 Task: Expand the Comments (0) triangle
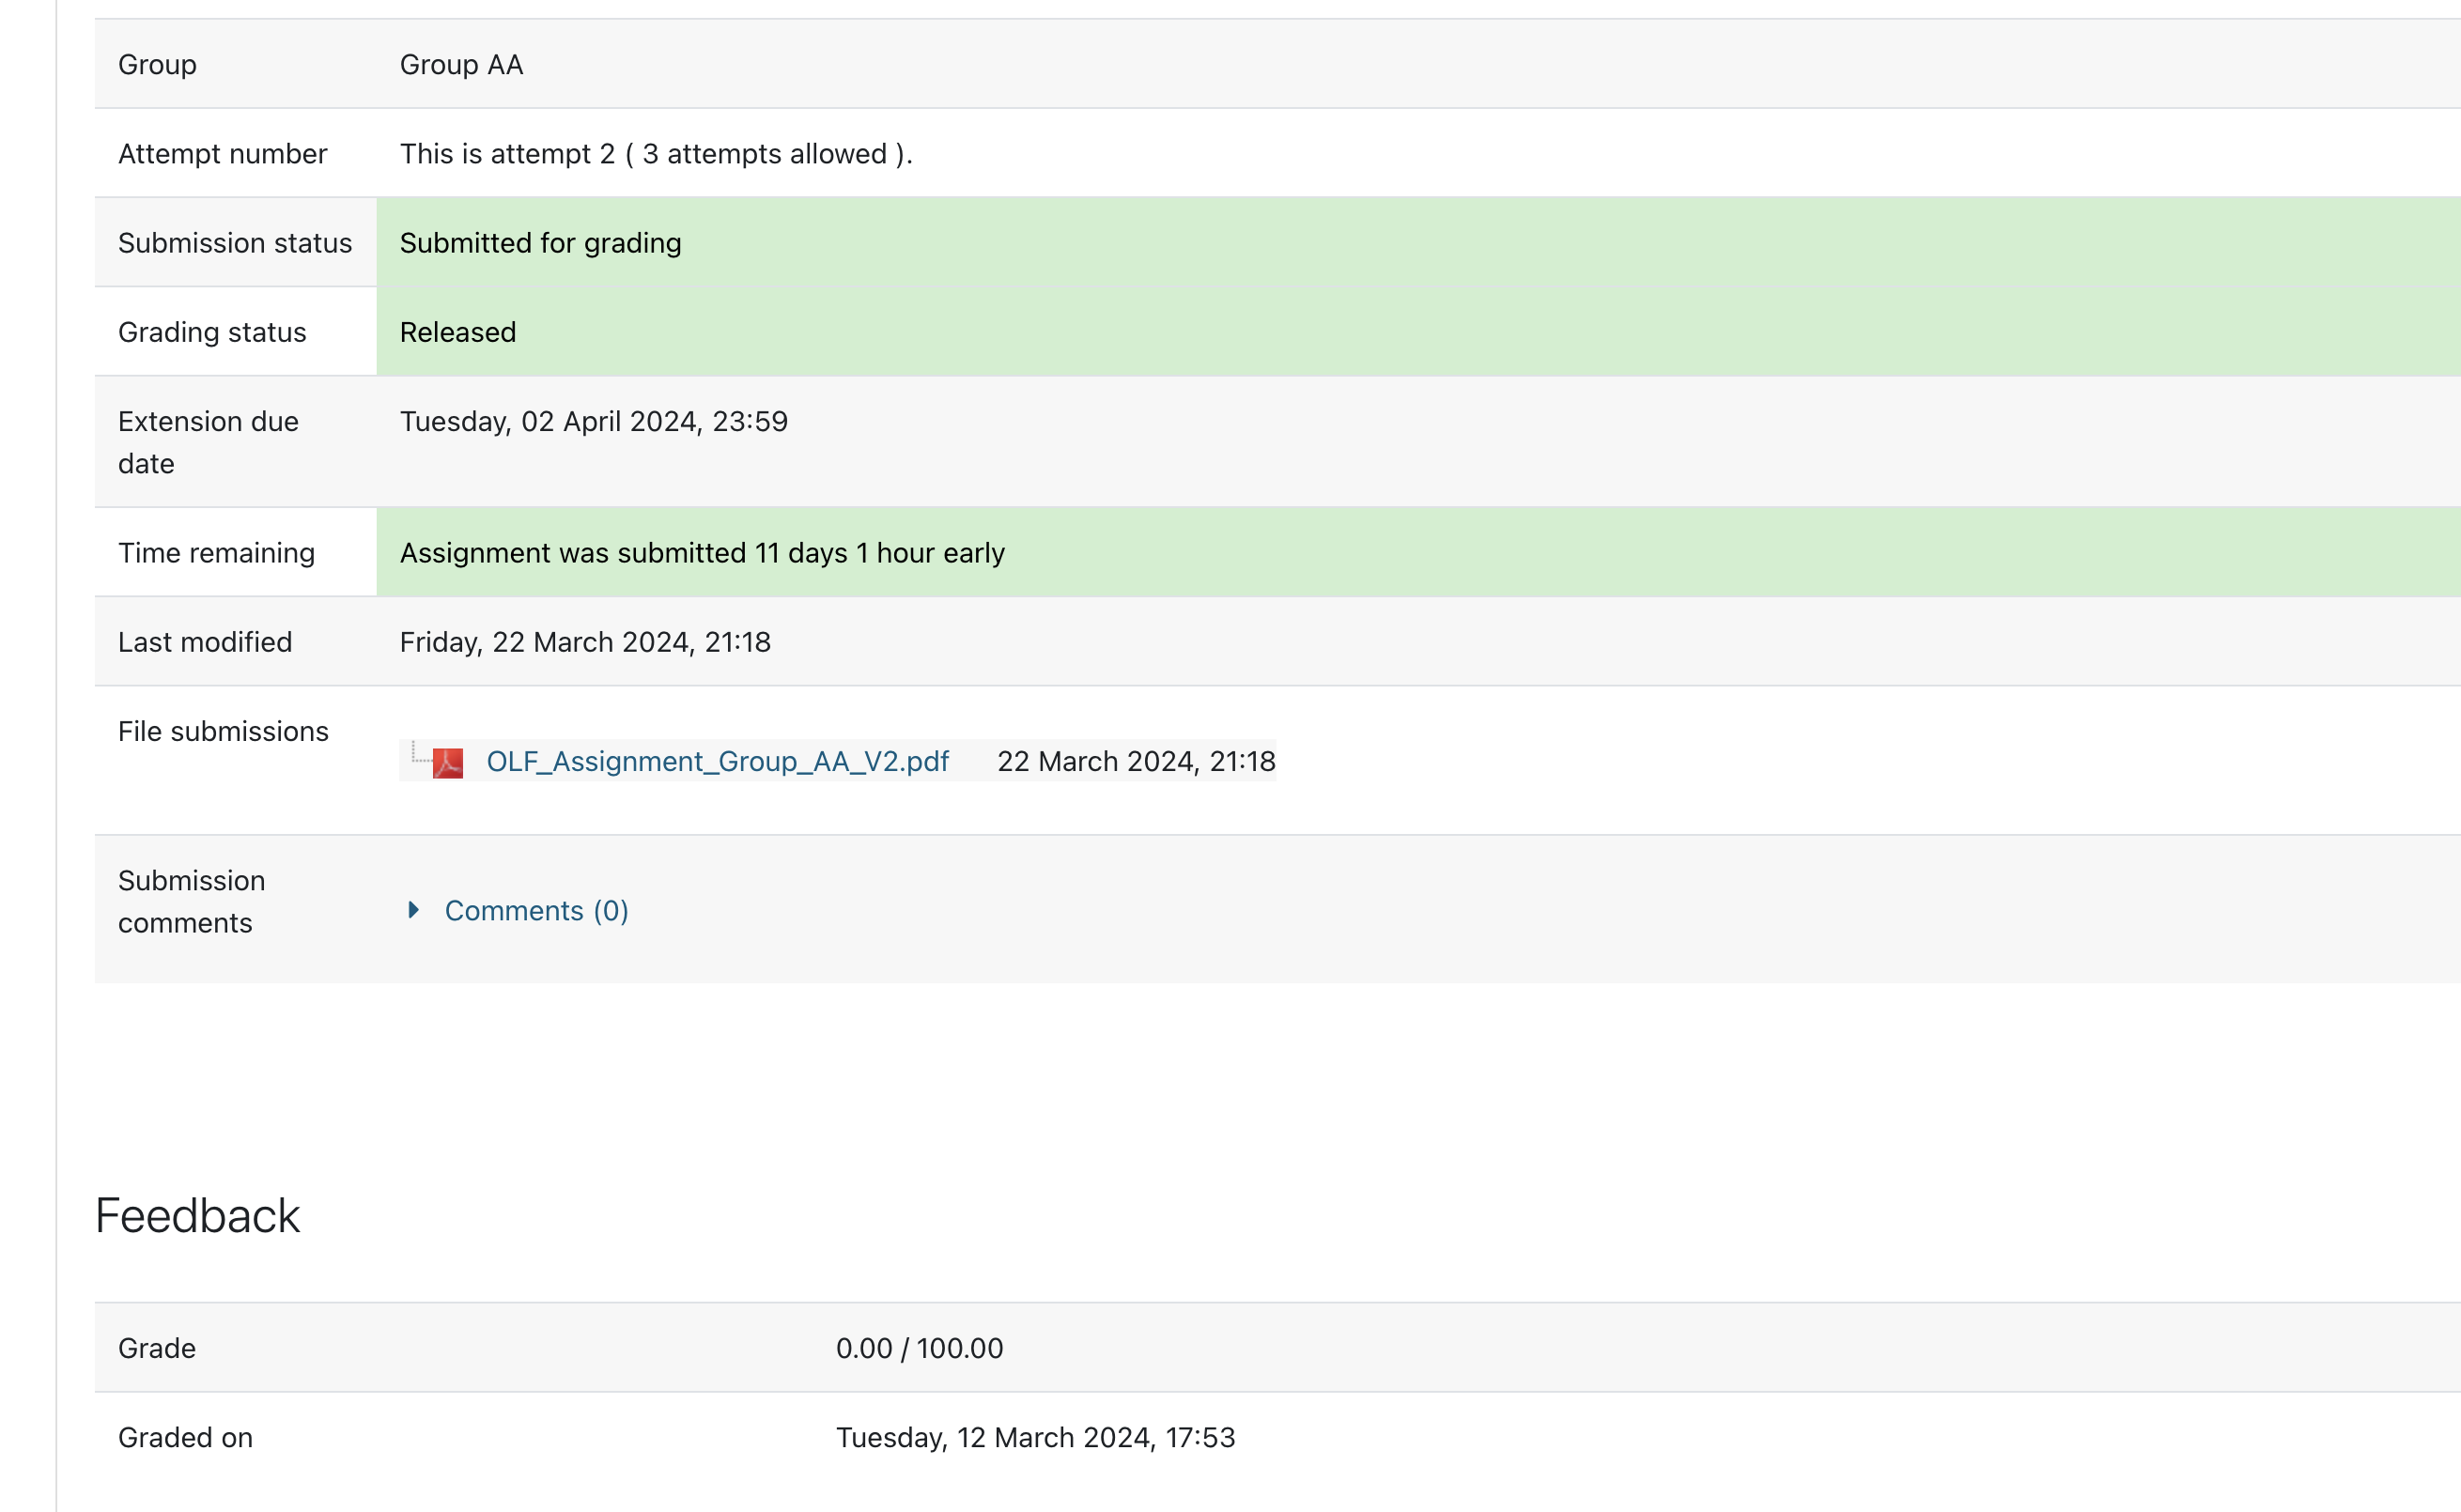413,910
